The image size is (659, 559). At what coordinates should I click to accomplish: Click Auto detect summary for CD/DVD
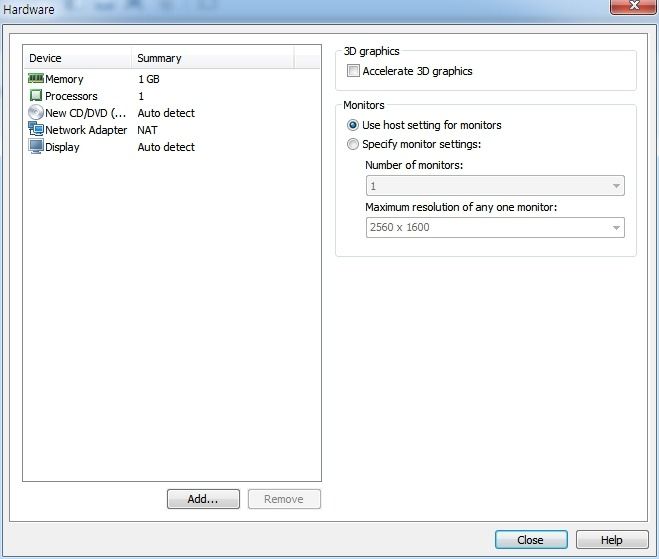[x=166, y=113]
